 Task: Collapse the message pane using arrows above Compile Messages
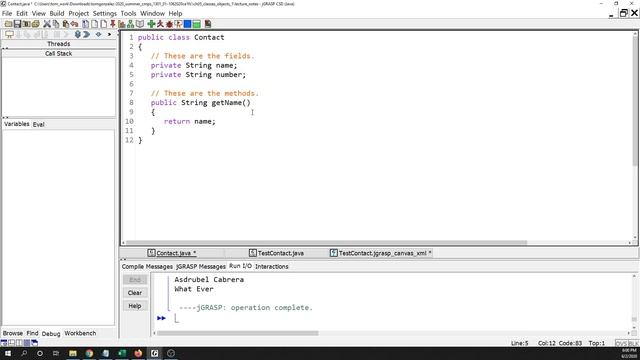(x=123, y=259)
